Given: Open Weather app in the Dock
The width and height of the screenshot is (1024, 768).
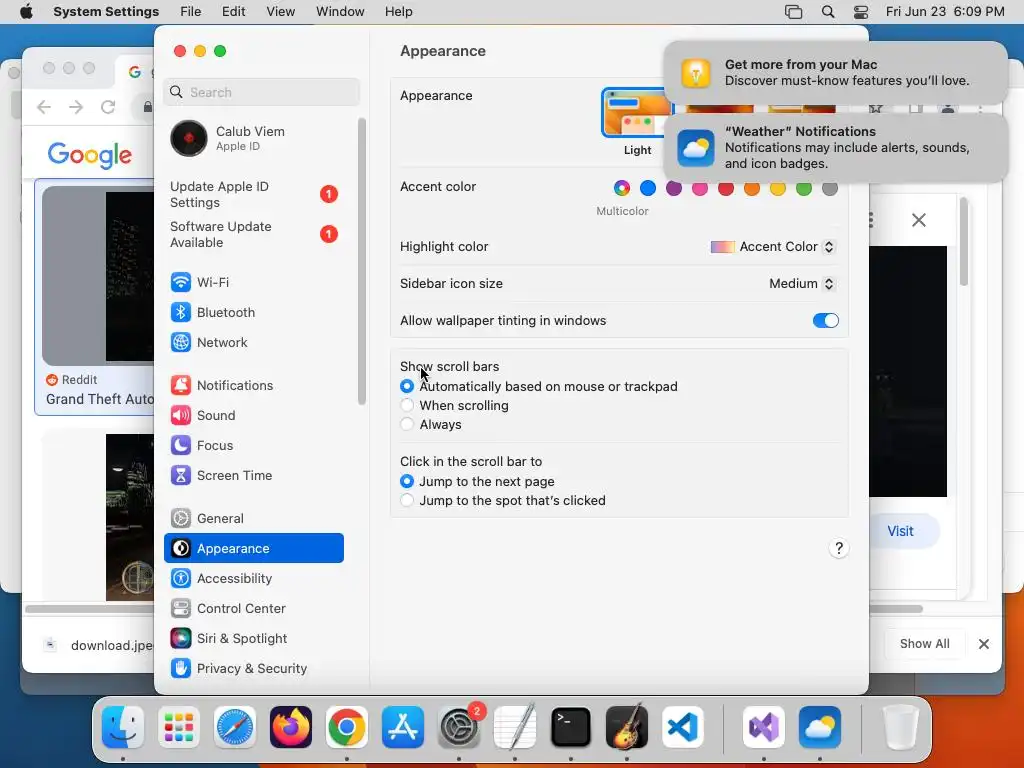Looking at the screenshot, I should (820, 727).
